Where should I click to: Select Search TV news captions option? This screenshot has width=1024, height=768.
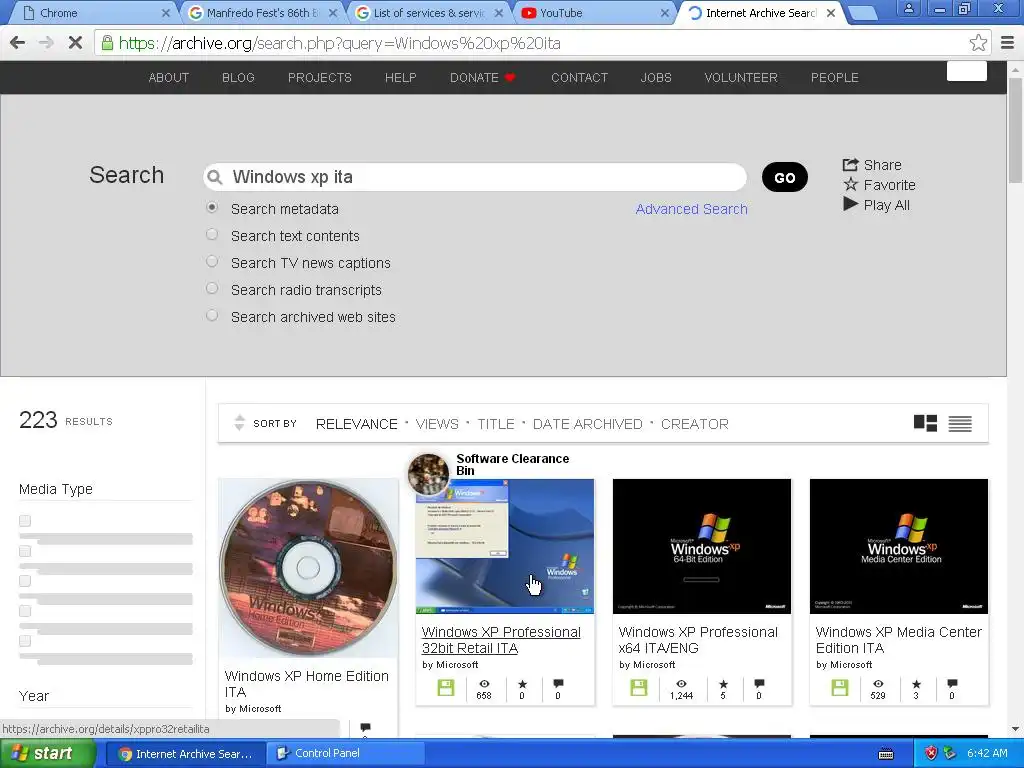212,261
